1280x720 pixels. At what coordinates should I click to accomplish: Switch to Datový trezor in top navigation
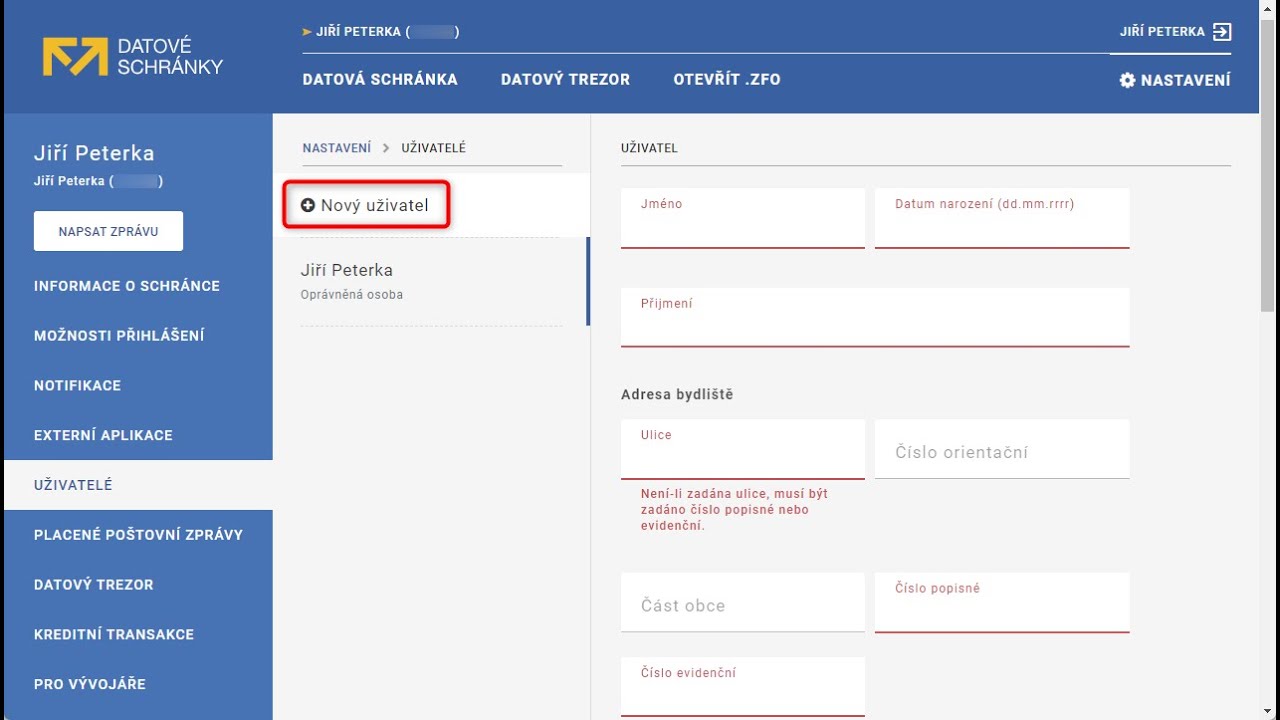click(x=565, y=80)
